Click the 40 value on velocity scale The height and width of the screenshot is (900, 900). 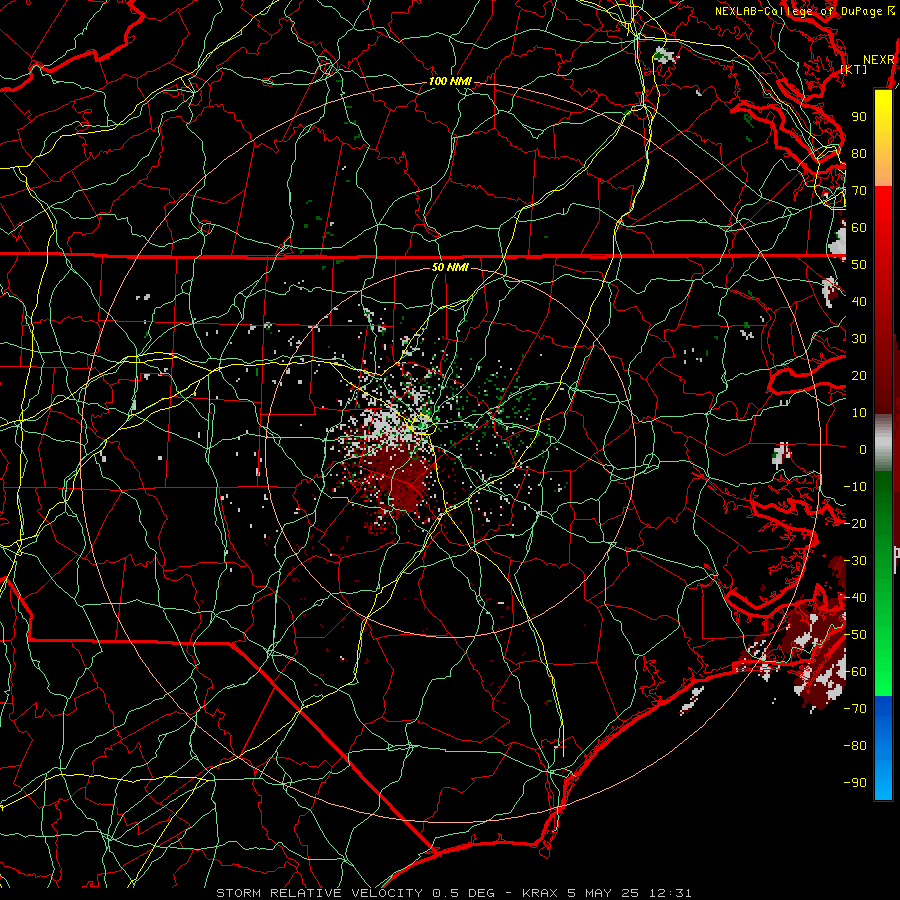(859, 302)
